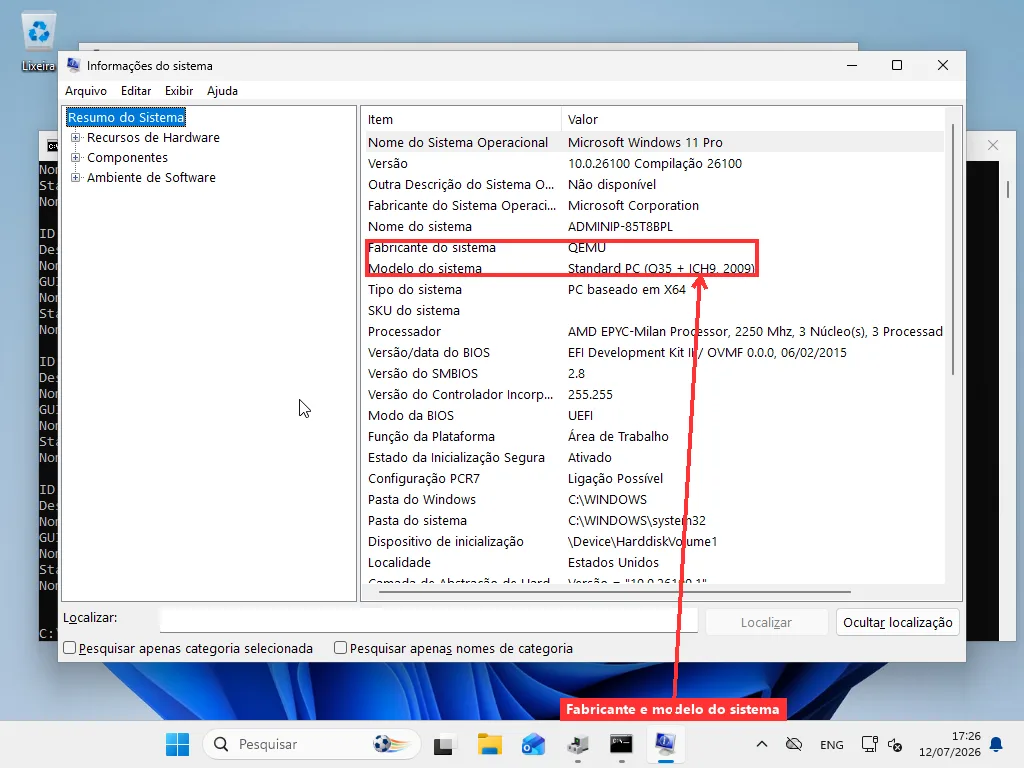Select the Pasta do Windows row
Screen dimensions: 1024x768
pos(653,500)
